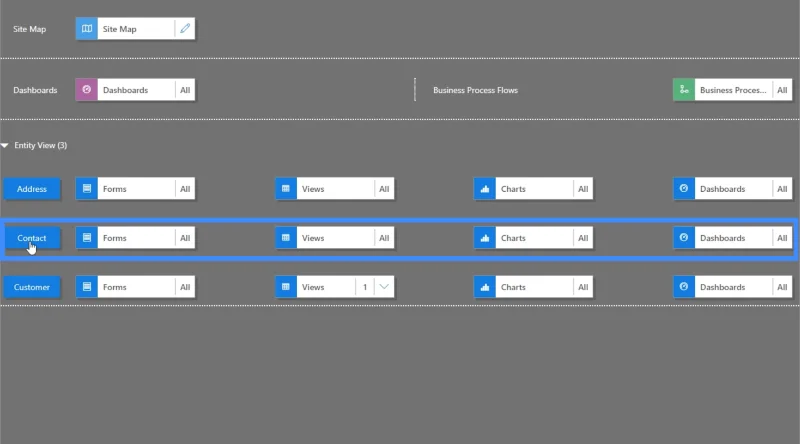Select the Address entity button
This screenshot has height=444, width=800.
(32, 189)
